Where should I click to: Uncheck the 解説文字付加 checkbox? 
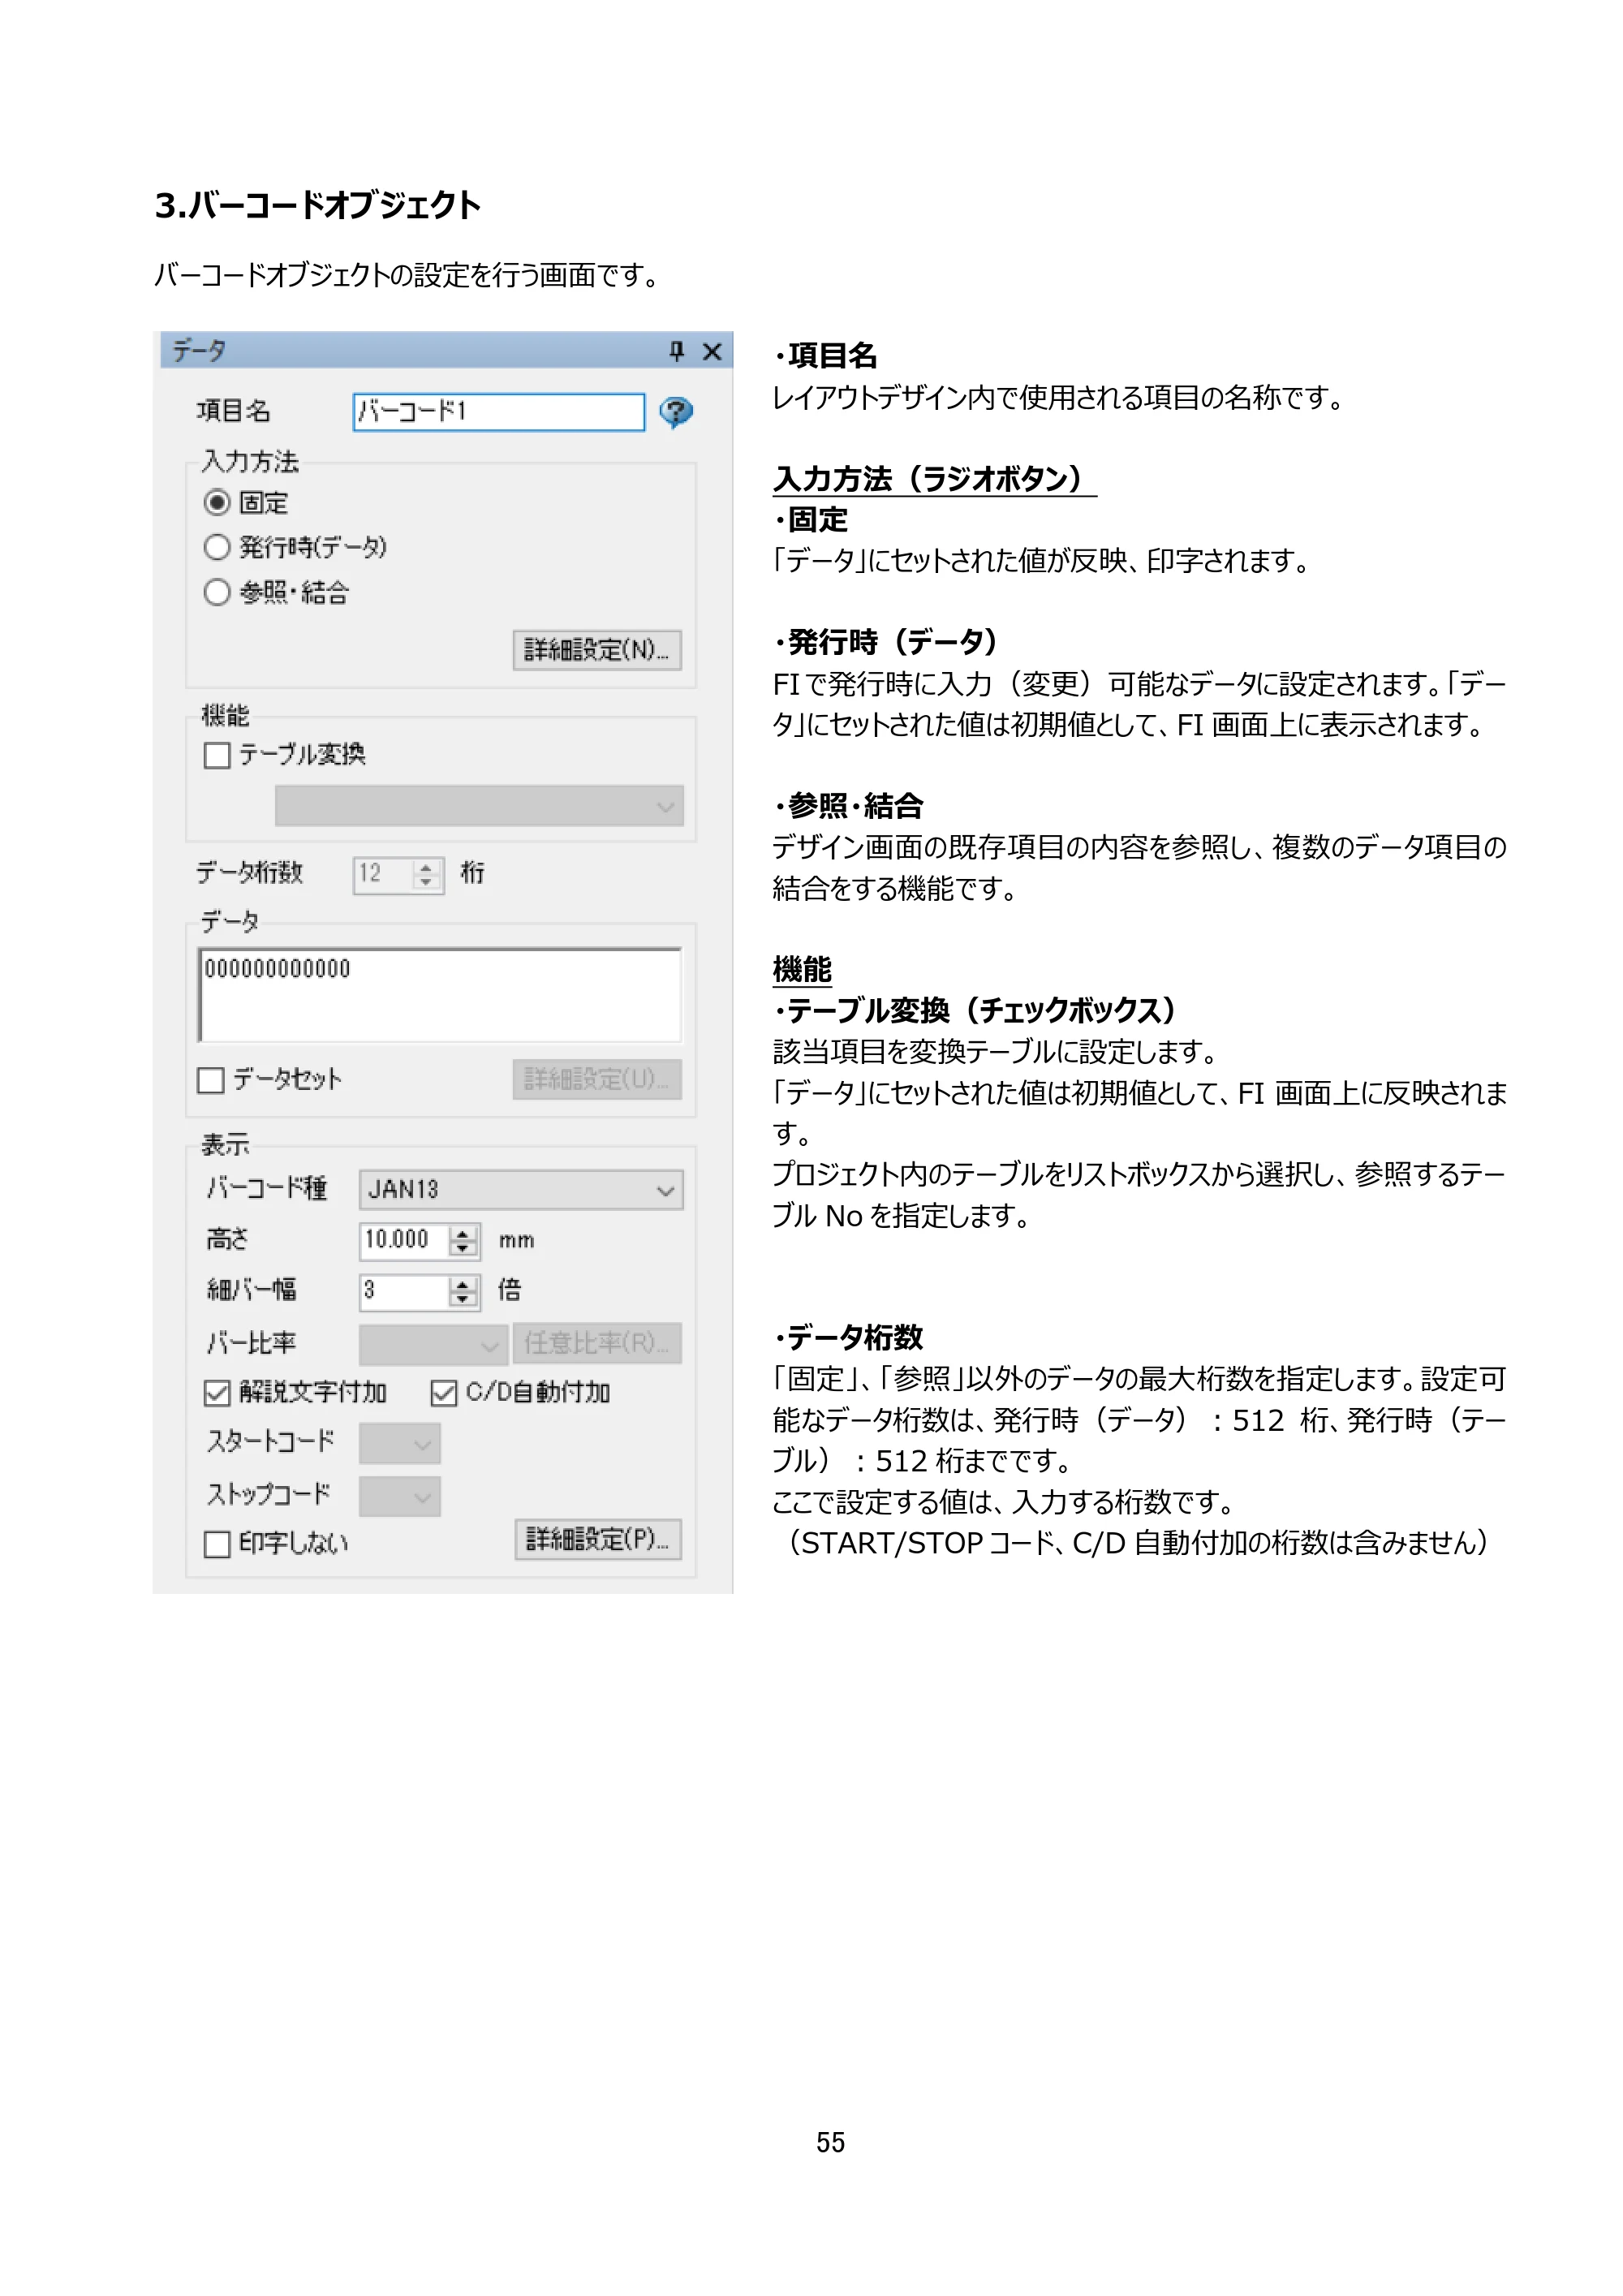pos(217,1393)
